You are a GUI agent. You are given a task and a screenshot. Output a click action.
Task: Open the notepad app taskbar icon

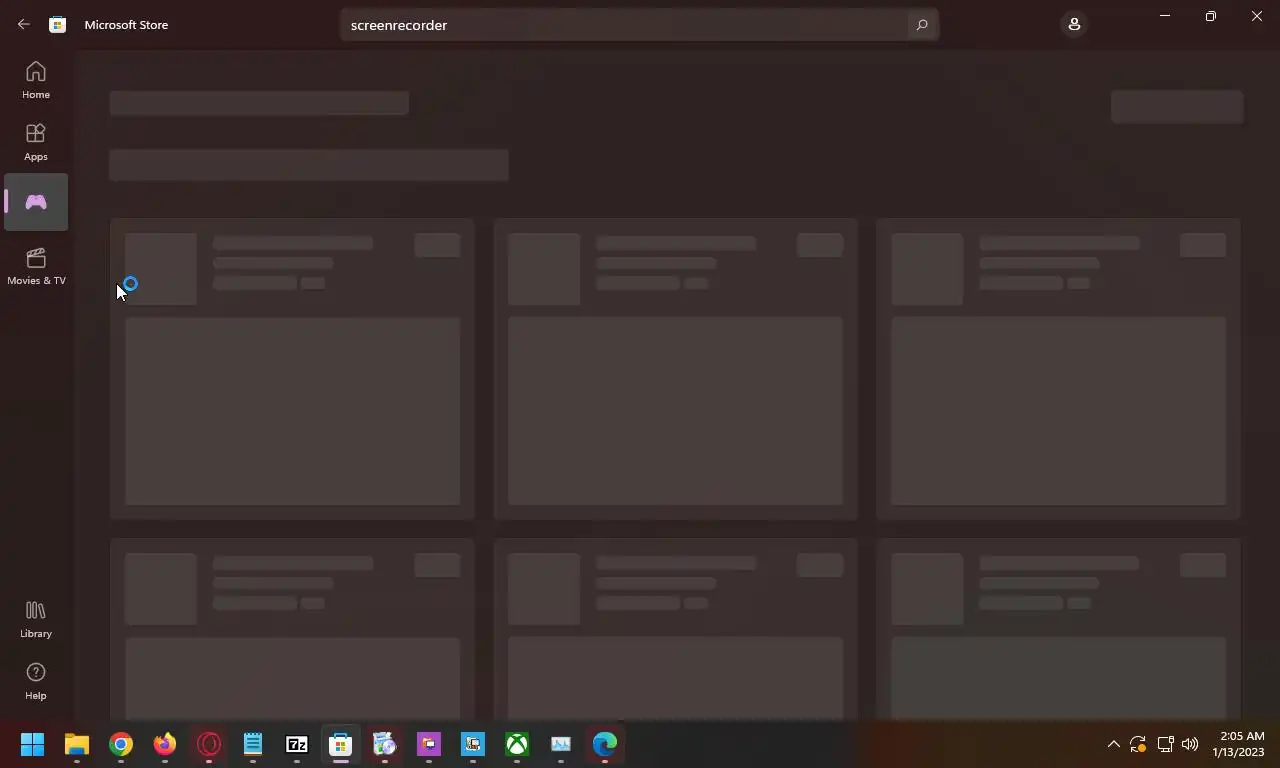point(253,744)
